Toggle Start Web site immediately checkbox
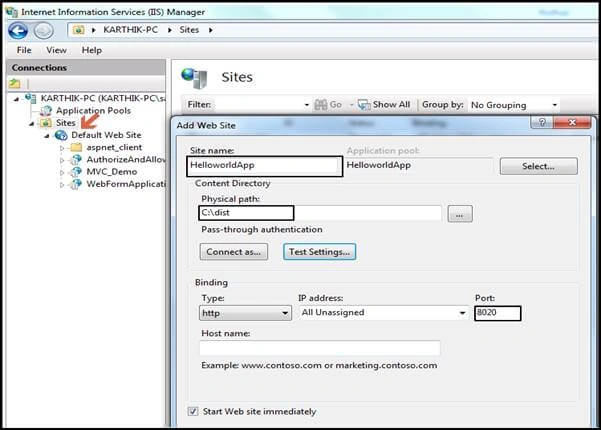 (193, 412)
